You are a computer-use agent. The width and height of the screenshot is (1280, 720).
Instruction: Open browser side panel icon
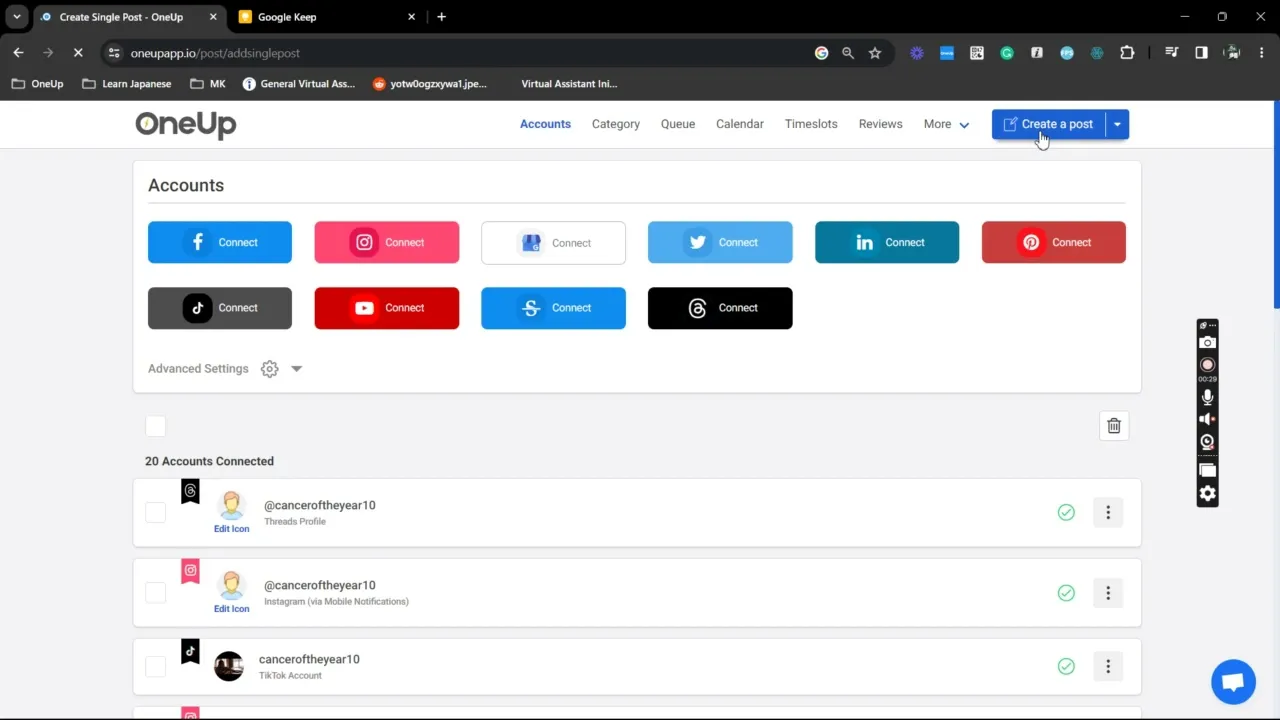pyautogui.click(x=1201, y=53)
